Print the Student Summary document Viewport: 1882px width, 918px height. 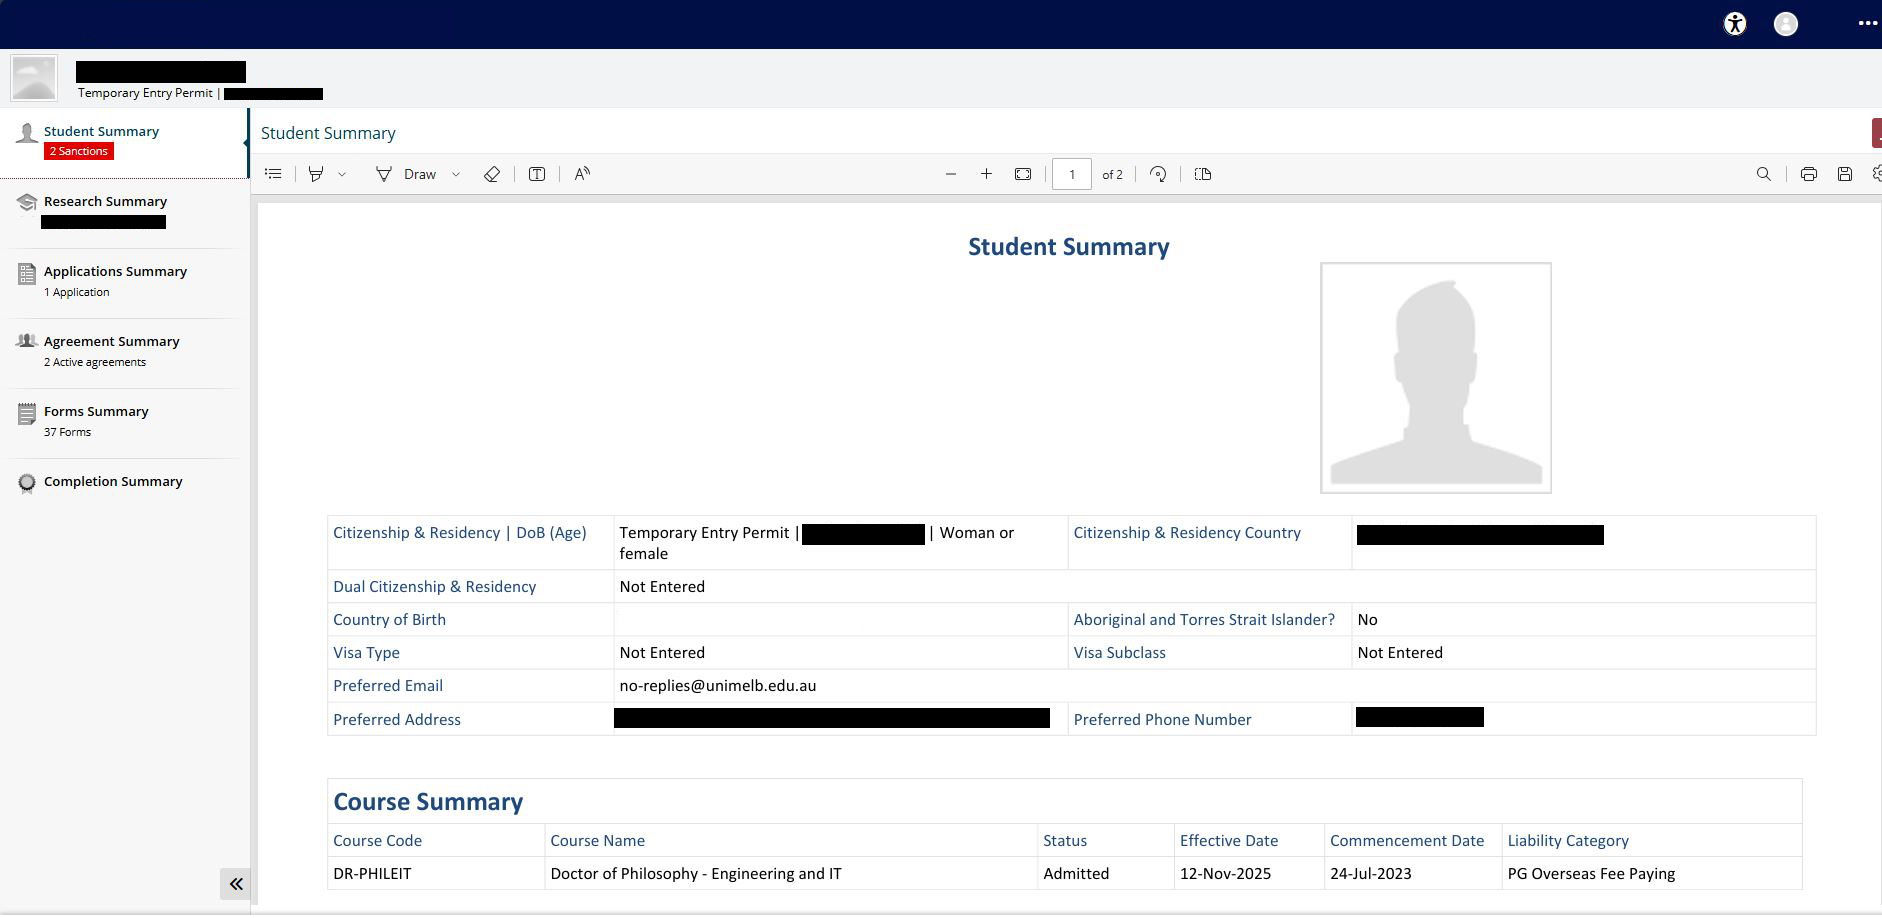click(x=1809, y=174)
